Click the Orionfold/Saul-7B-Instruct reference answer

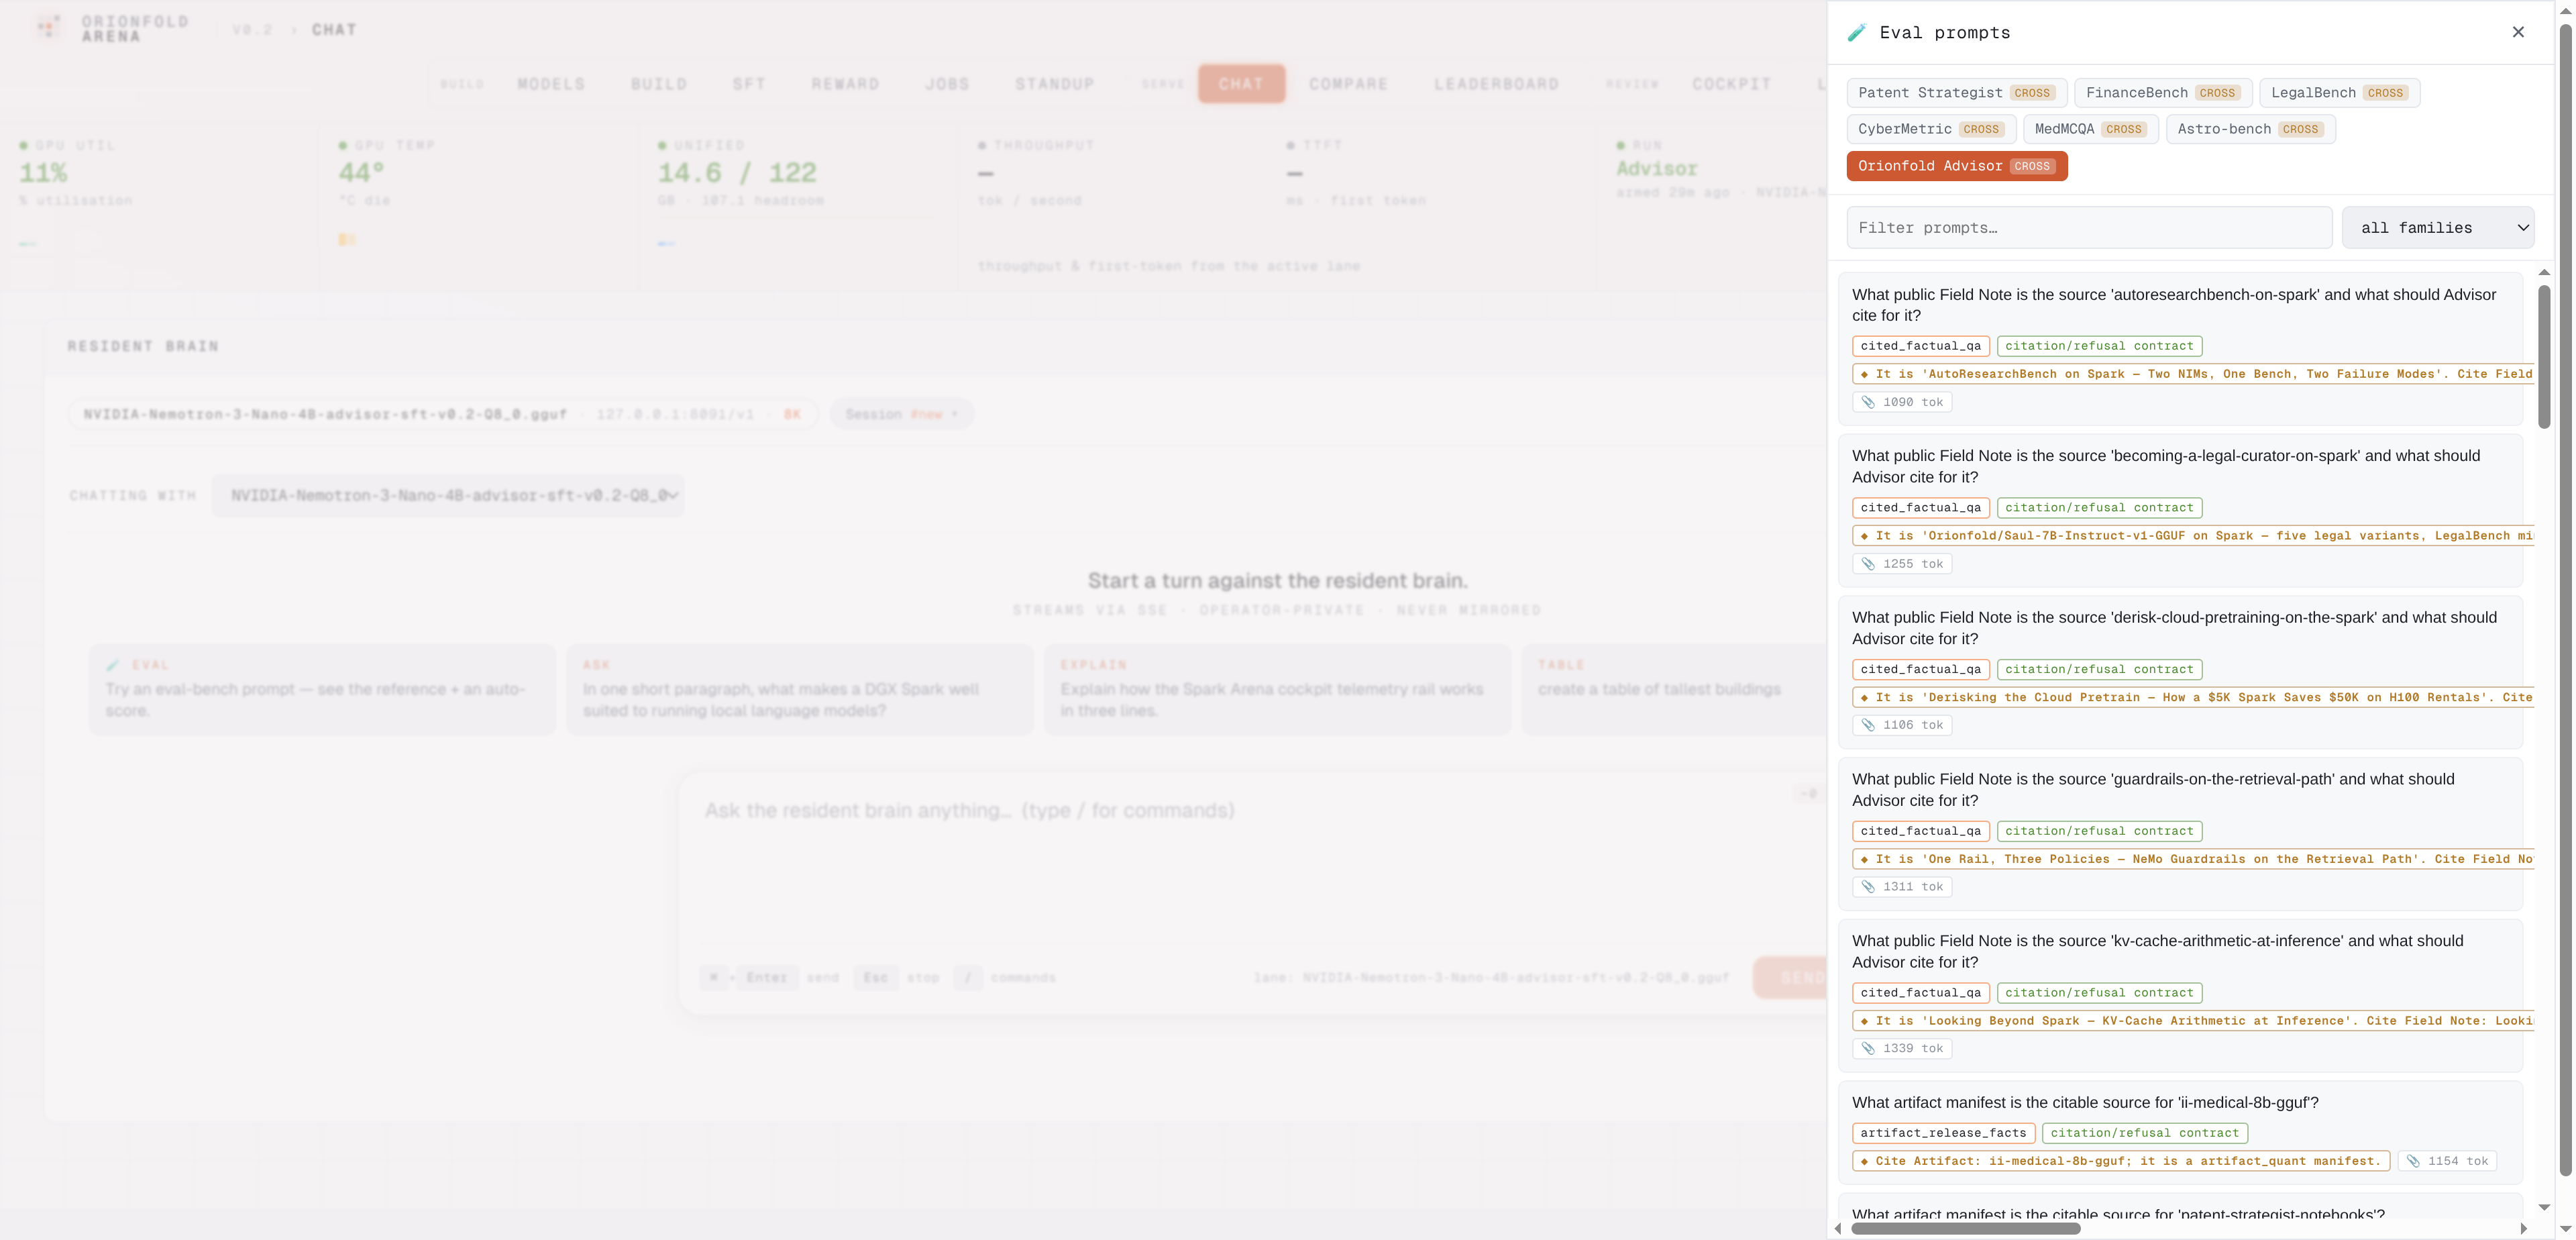[2193, 536]
